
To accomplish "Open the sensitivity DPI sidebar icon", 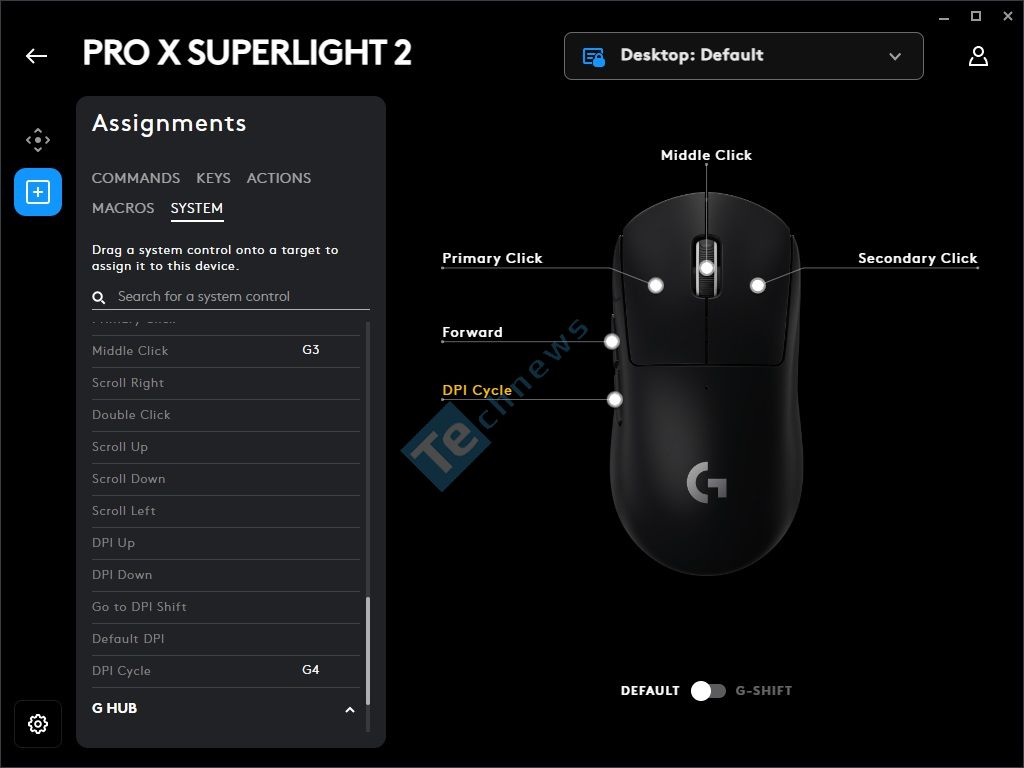I will tap(38, 140).
